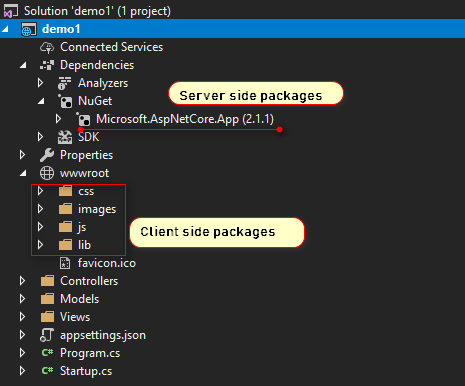This screenshot has width=465, height=386.
Task: Click the css folder icon
Action: (x=65, y=191)
